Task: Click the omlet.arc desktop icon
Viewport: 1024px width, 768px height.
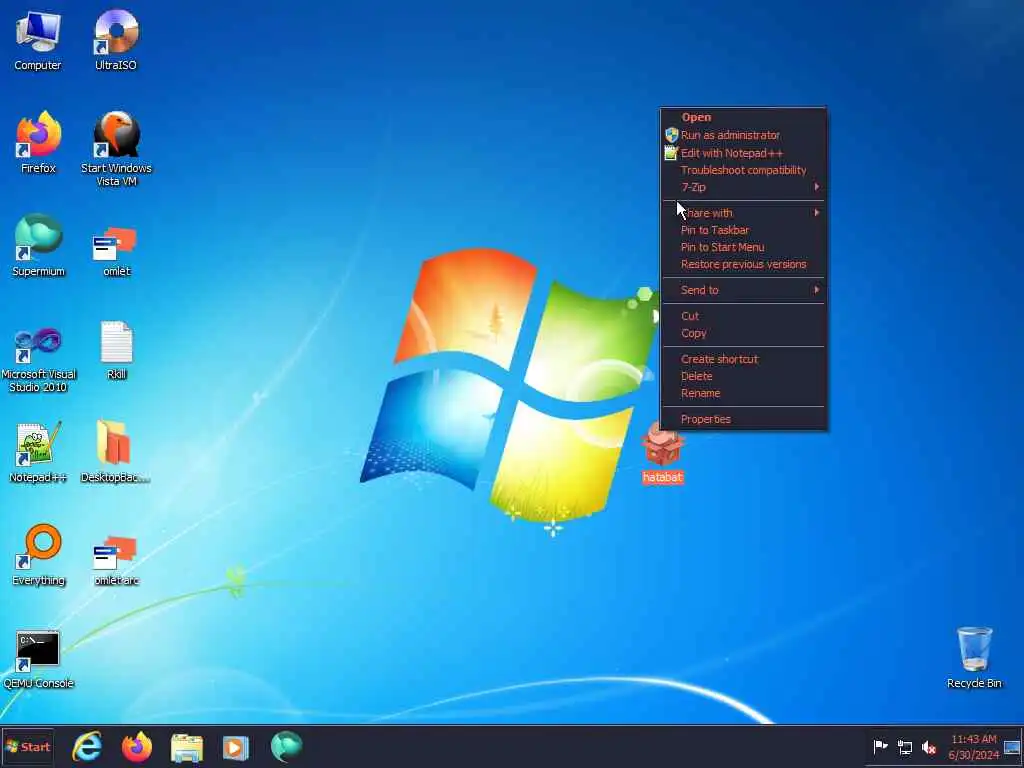Action: click(x=116, y=562)
